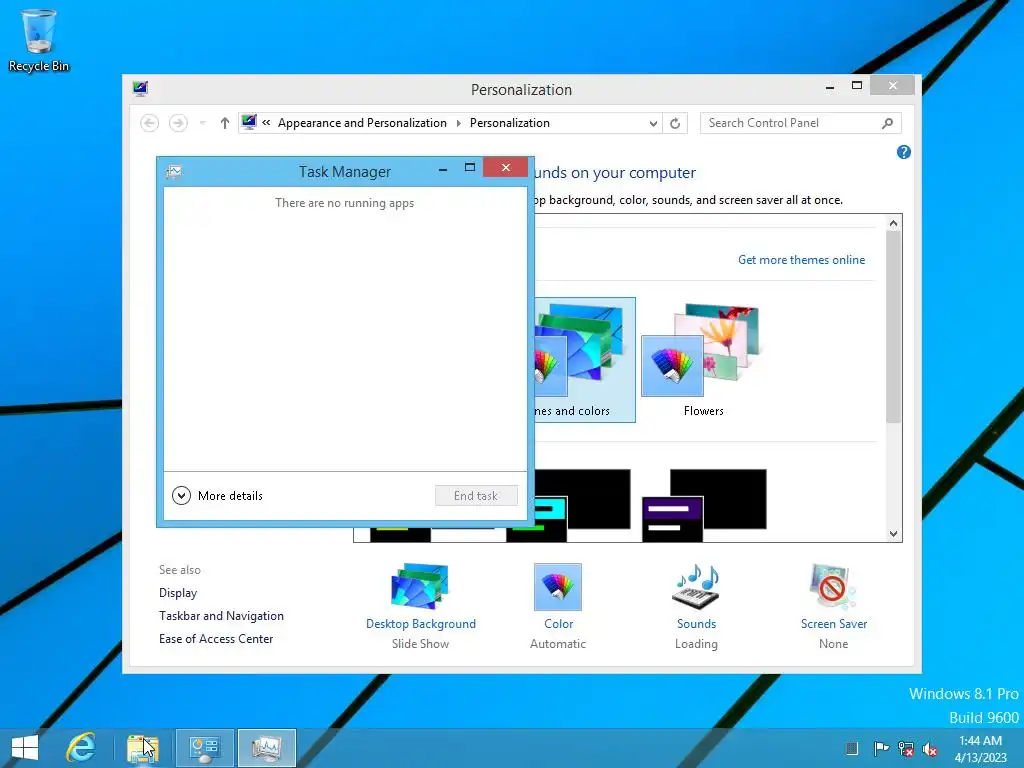Open Get more themes online link
The height and width of the screenshot is (768, 1024).
[801, 260]
